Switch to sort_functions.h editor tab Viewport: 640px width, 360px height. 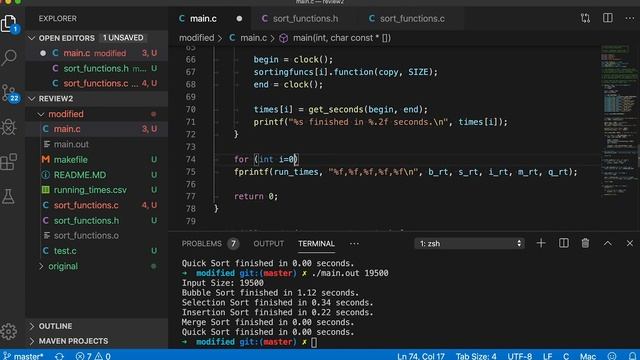point(305,18)
